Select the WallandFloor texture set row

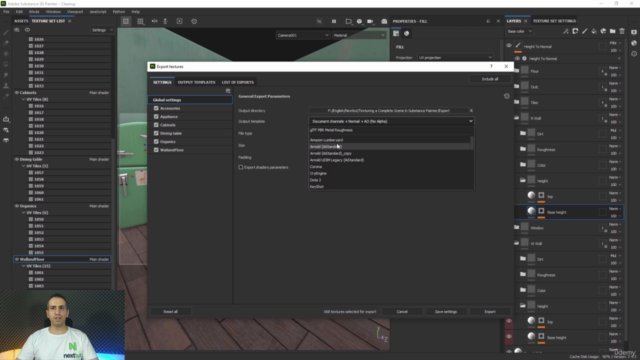[x=62, y=259]
